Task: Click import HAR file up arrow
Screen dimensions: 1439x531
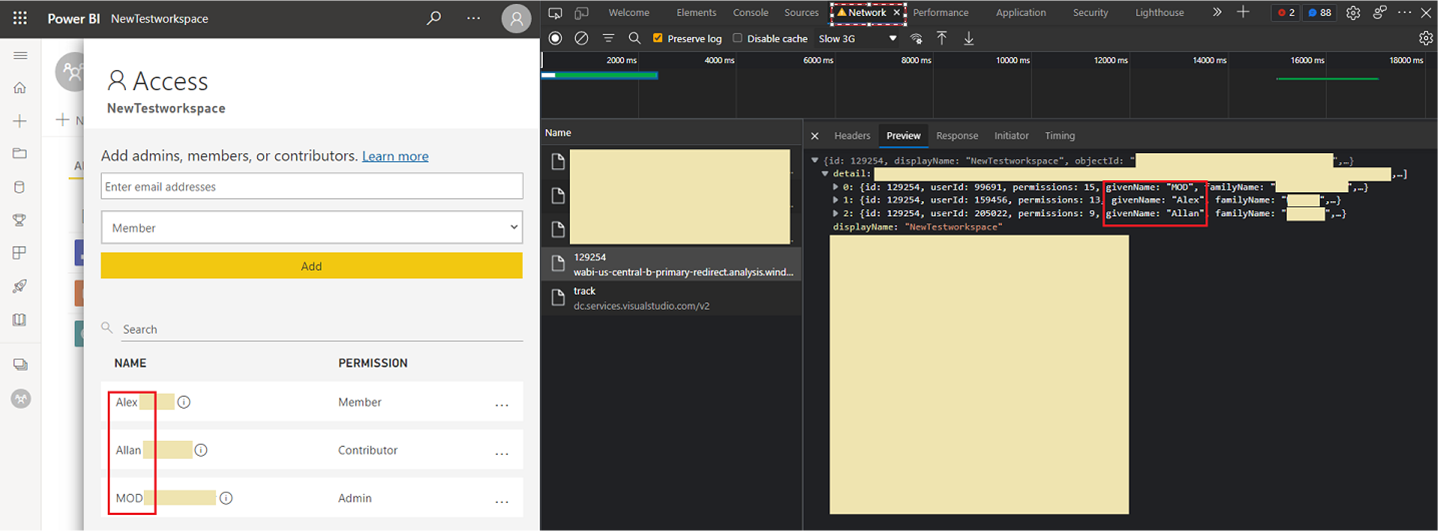Action: click(941, 38)
